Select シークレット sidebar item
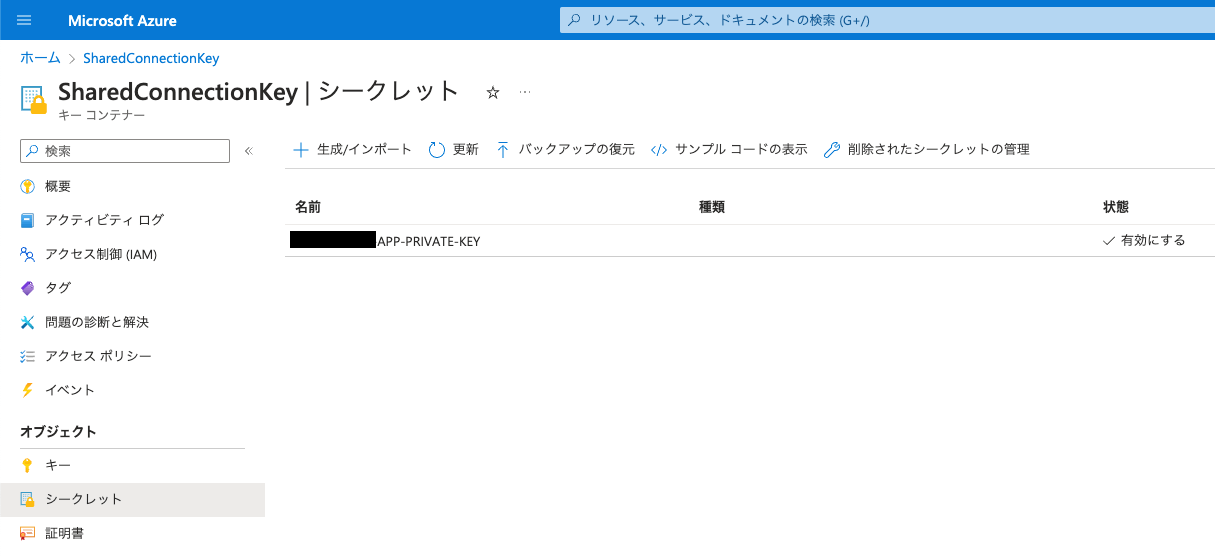Image resolution: width=1215 pixels, height=556 pixels. coord(132,499)
